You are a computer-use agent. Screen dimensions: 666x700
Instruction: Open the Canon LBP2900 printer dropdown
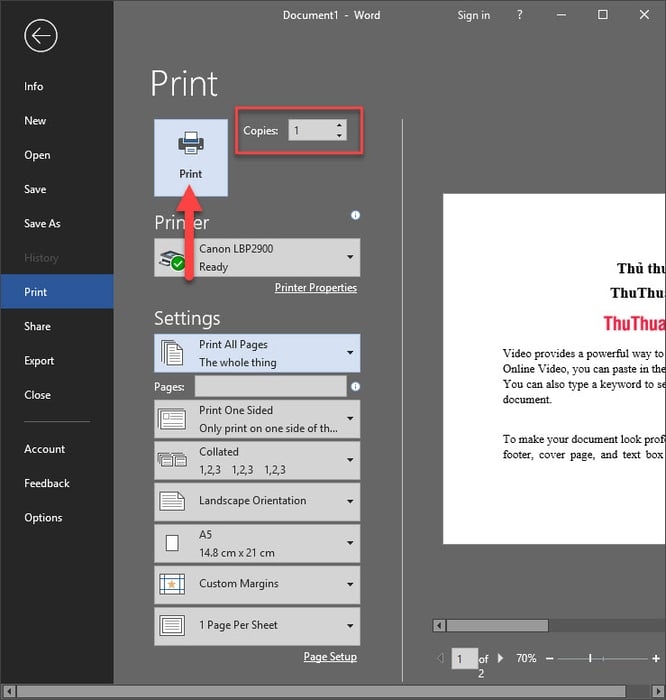257,258
